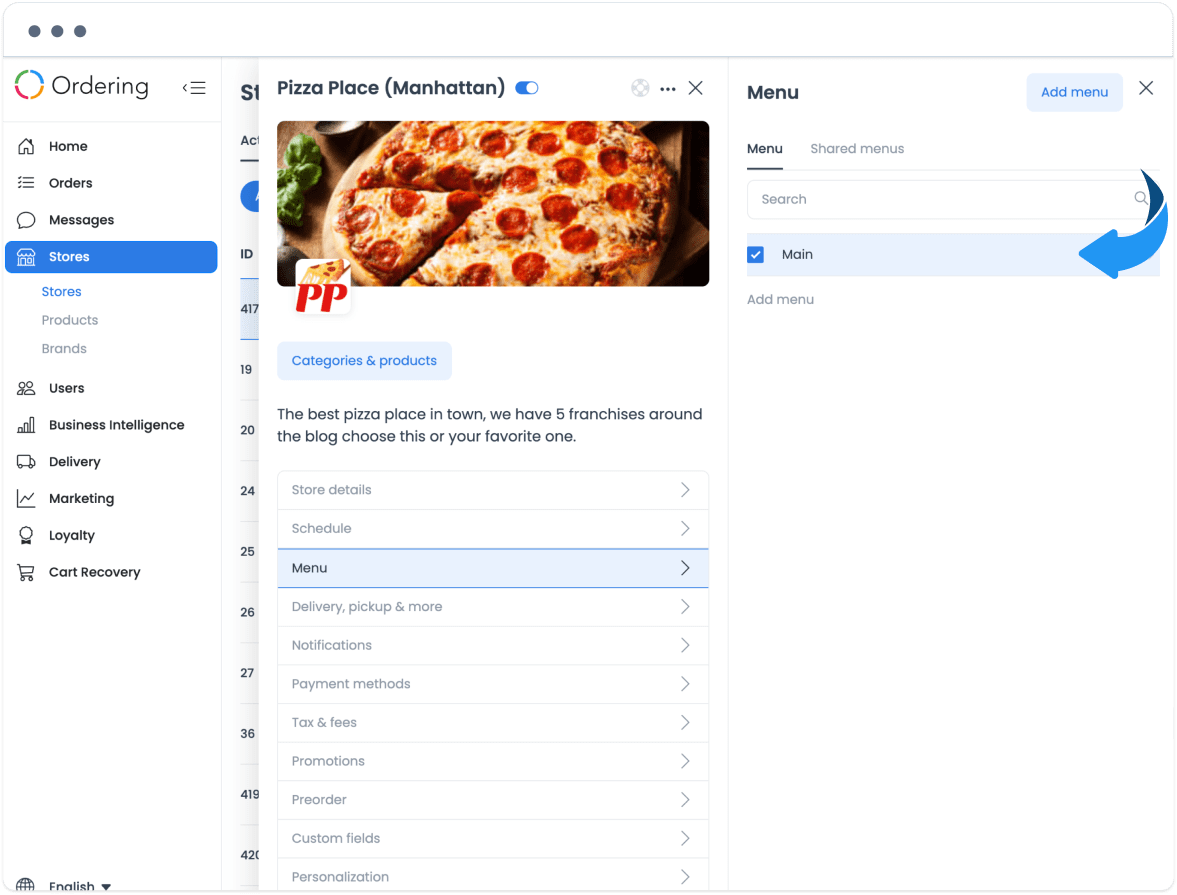Open the Products submenu link
Viewport: 1177px width, 895px height.
[x=70, y=320]
